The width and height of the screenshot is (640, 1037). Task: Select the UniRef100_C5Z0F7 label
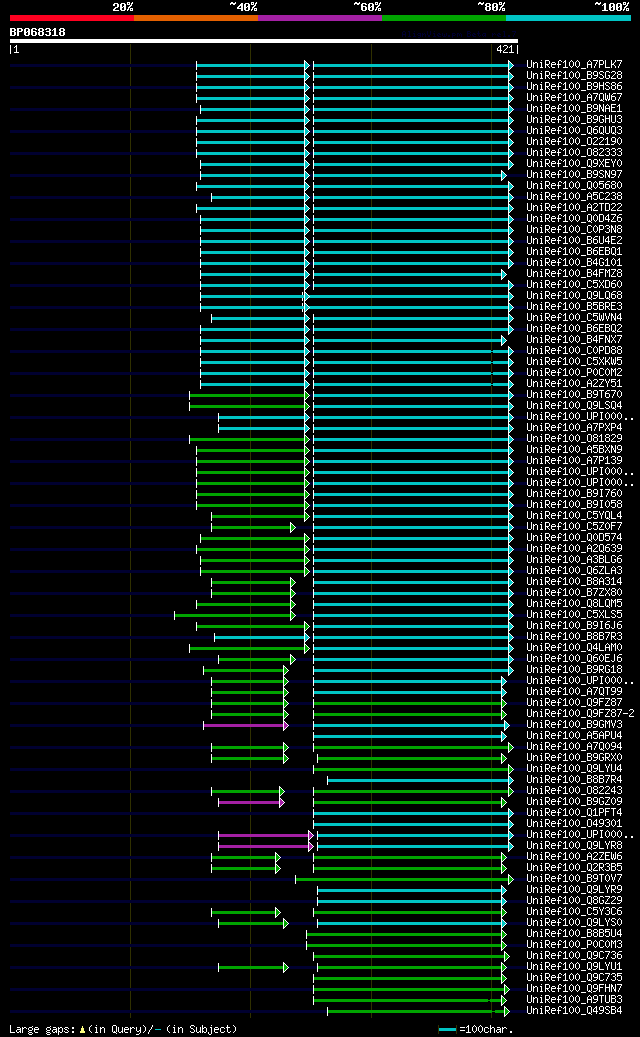(574, 526)
